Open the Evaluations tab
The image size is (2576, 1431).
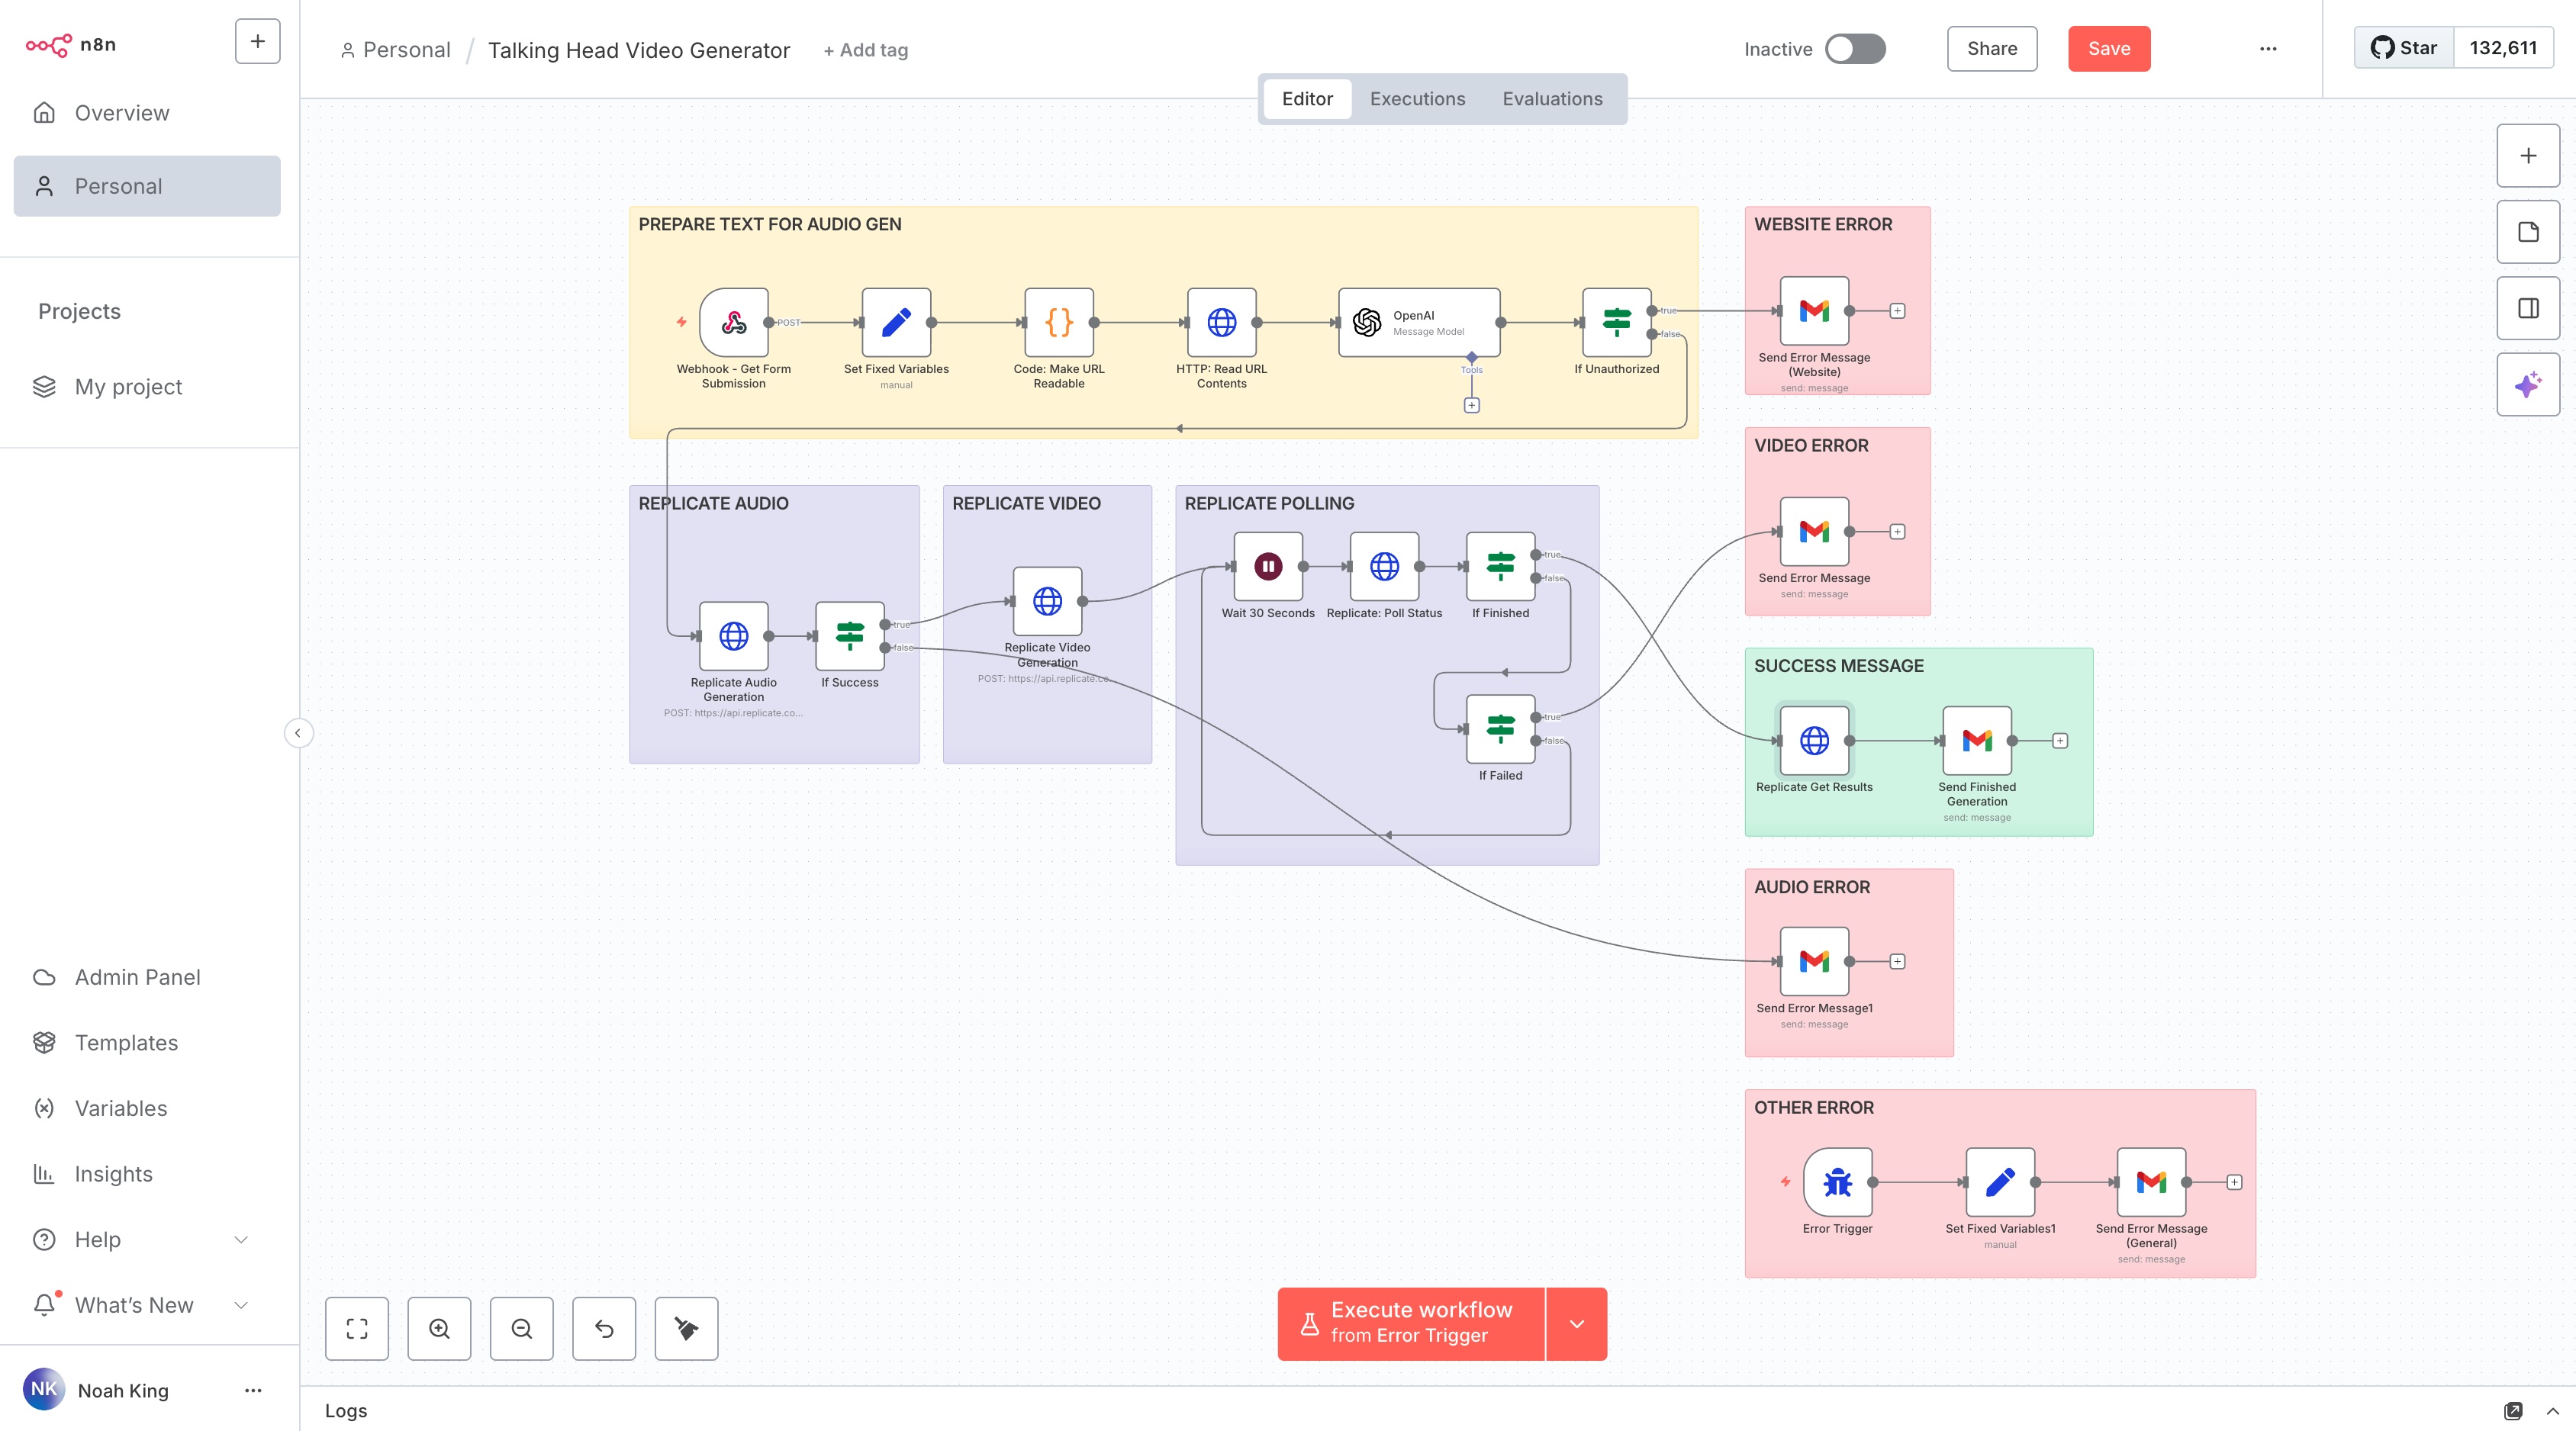coord(1551,99)
